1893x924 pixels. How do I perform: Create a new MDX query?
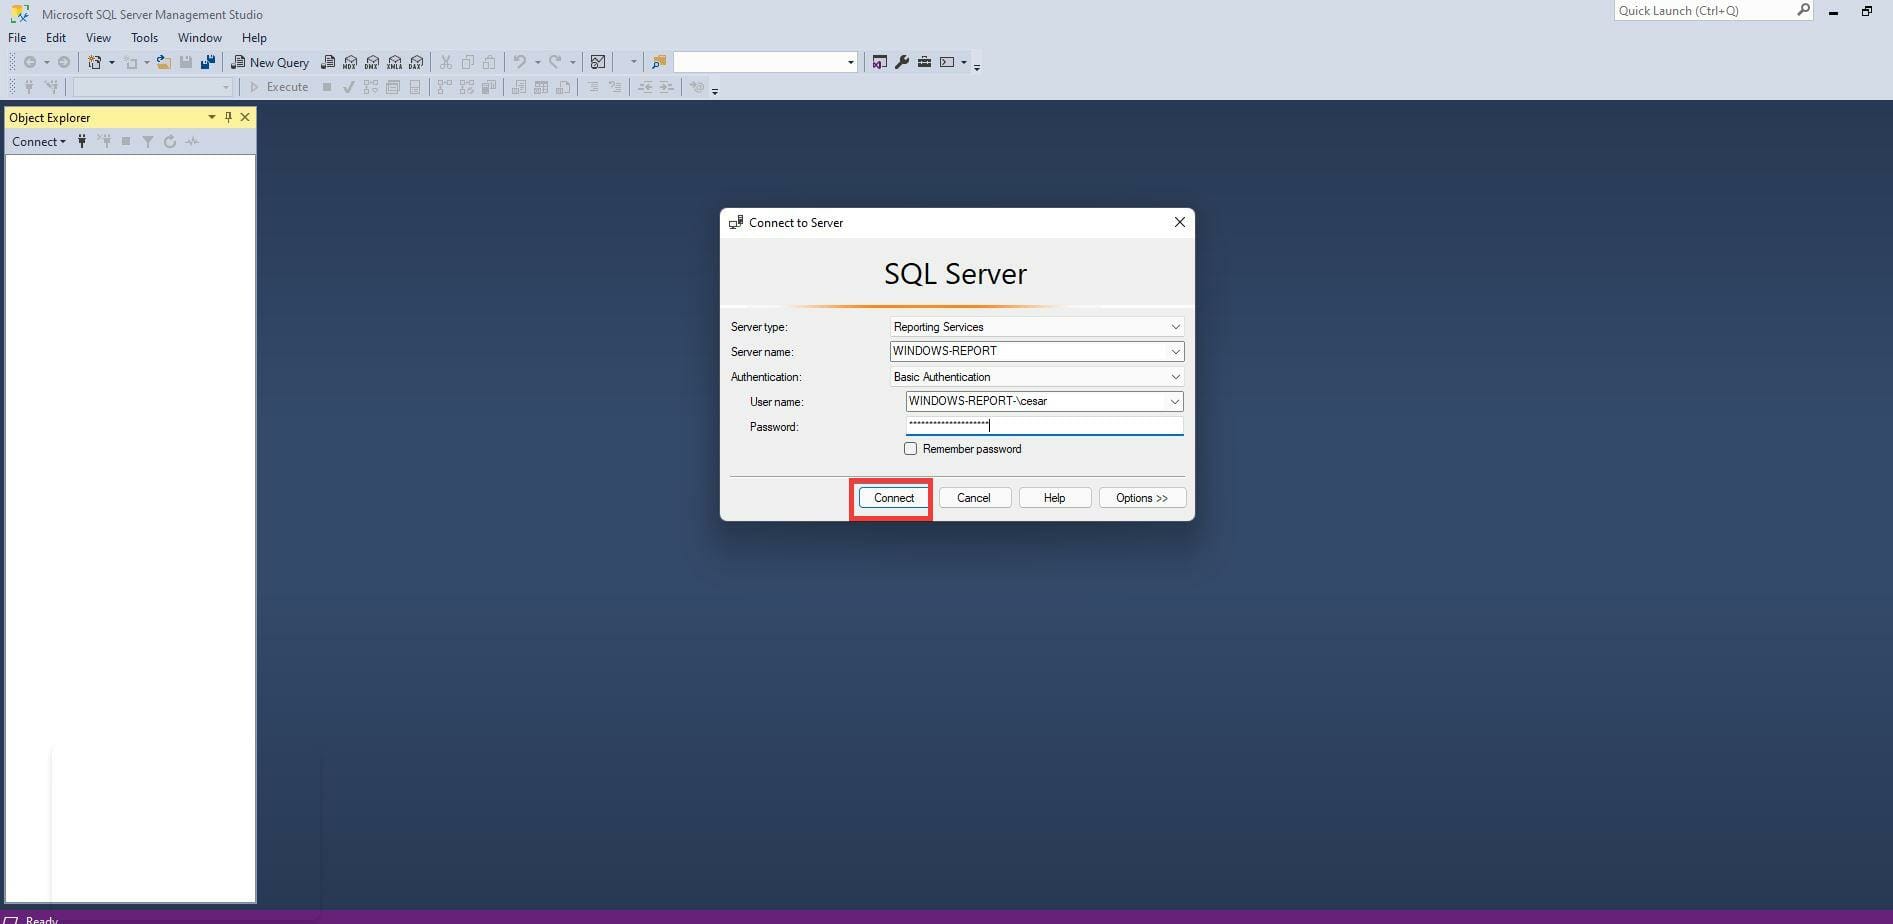coord(350,61)
